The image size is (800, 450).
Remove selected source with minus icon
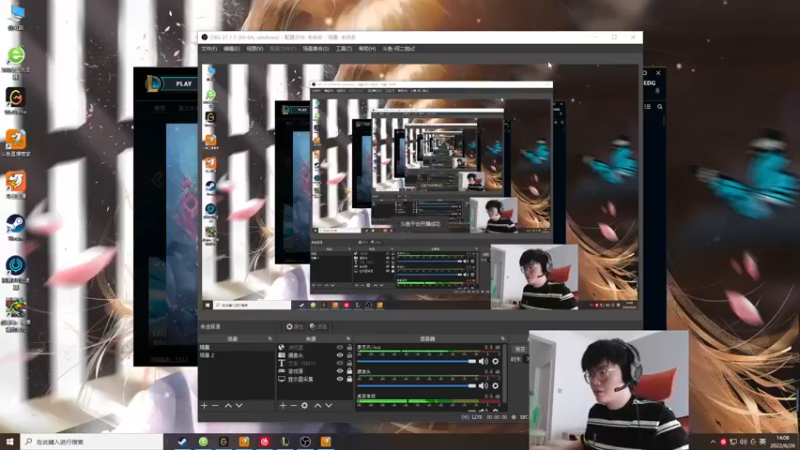pyautogui.click(x=293, y=406)
